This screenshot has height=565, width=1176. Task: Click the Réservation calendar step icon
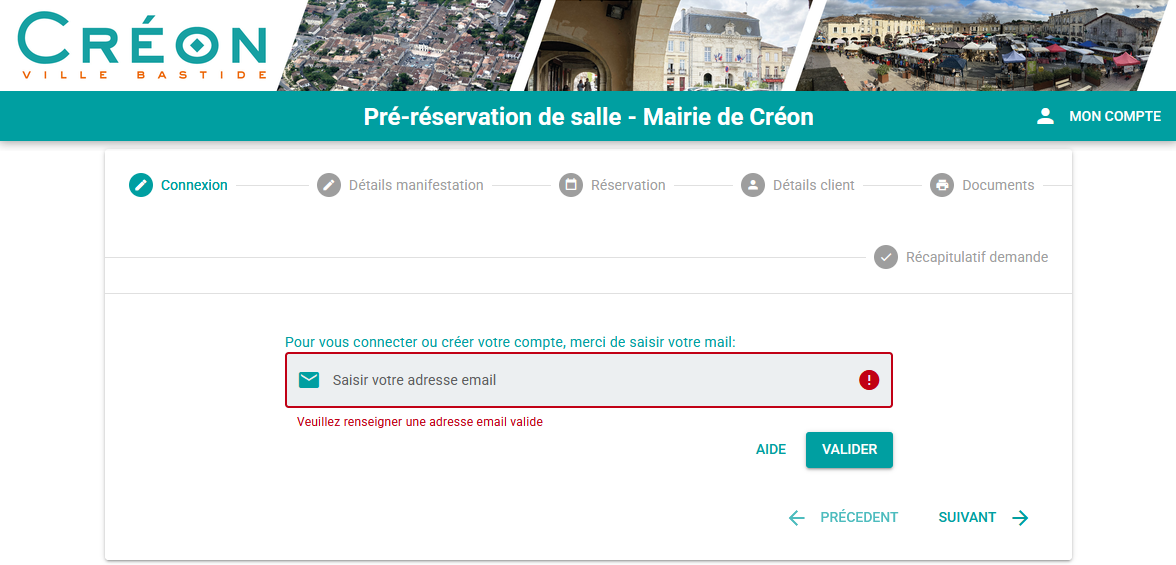point(571,185)
